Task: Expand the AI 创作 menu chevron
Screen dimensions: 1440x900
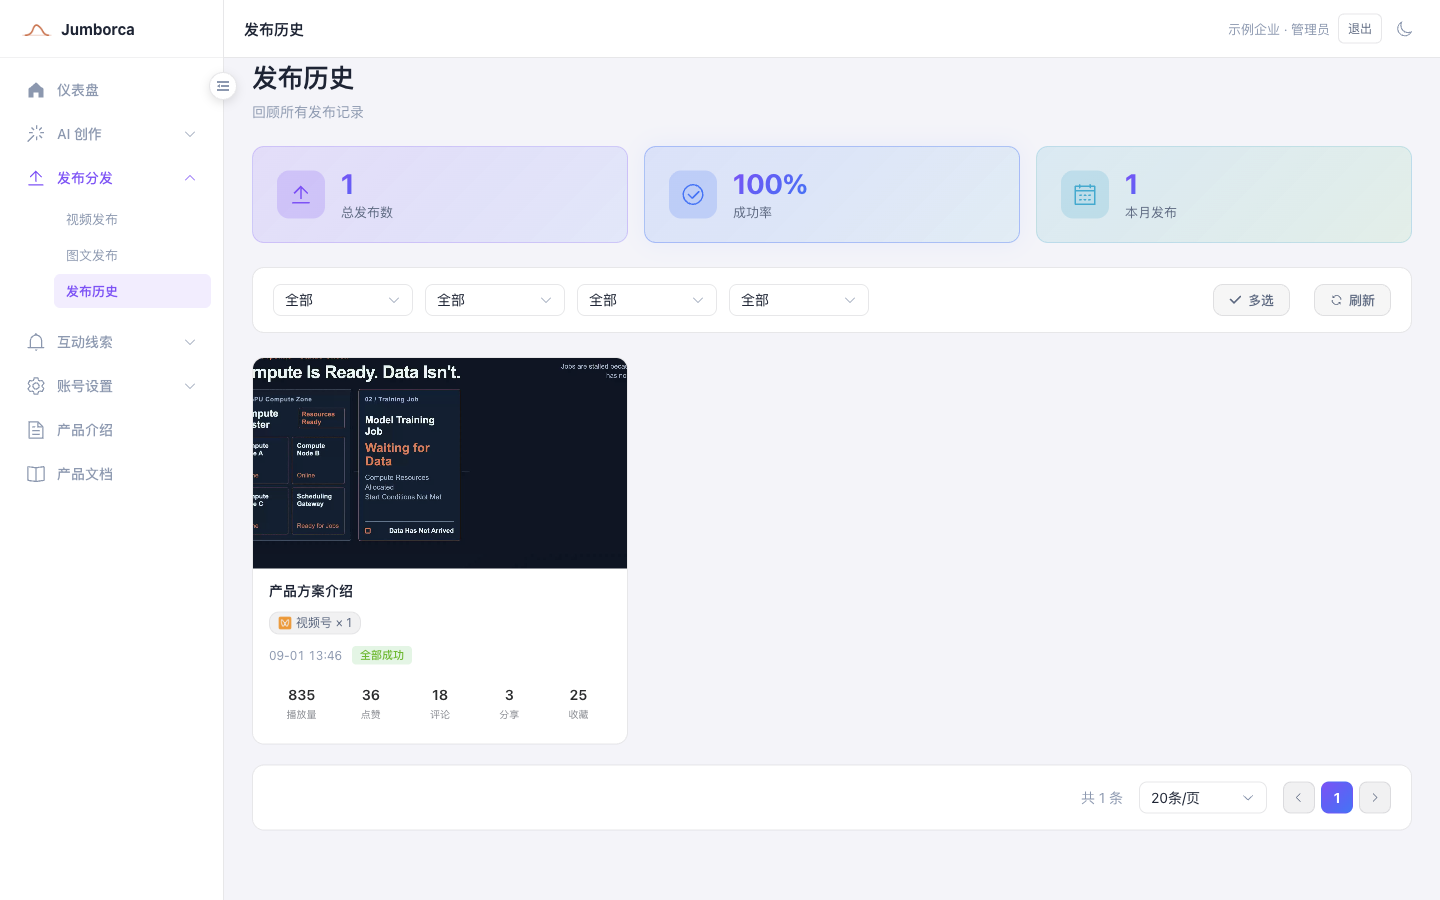Action: [190, 134]
